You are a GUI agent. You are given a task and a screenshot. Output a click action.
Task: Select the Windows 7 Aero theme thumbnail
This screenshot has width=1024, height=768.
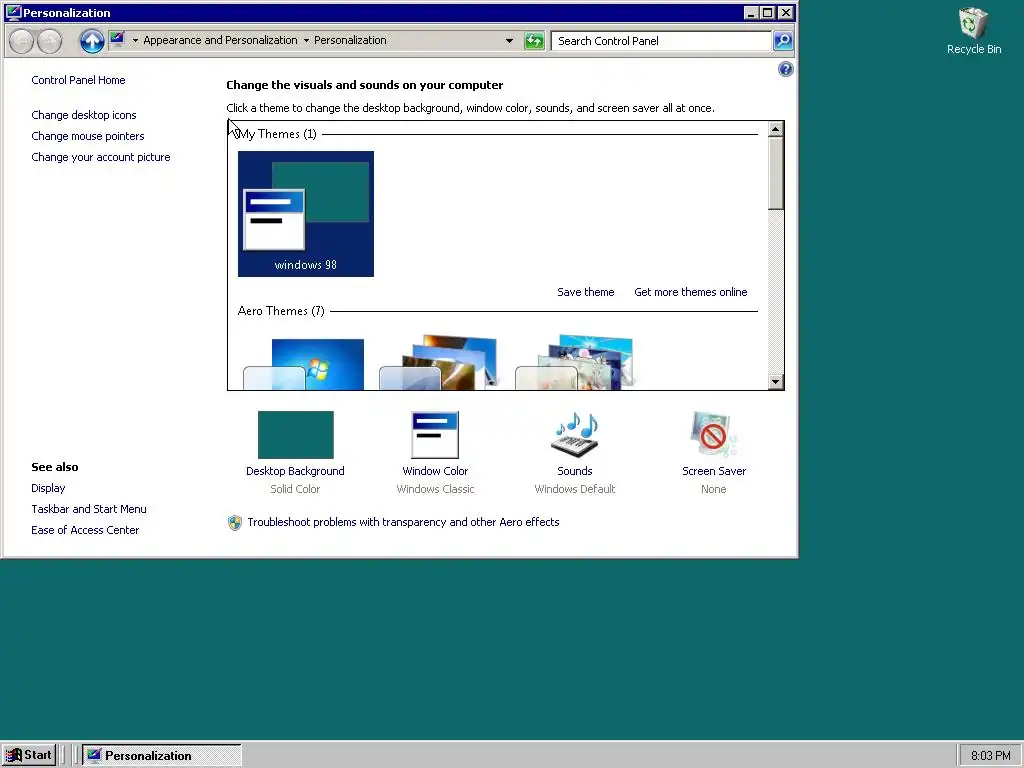click(x=304, y=364)
